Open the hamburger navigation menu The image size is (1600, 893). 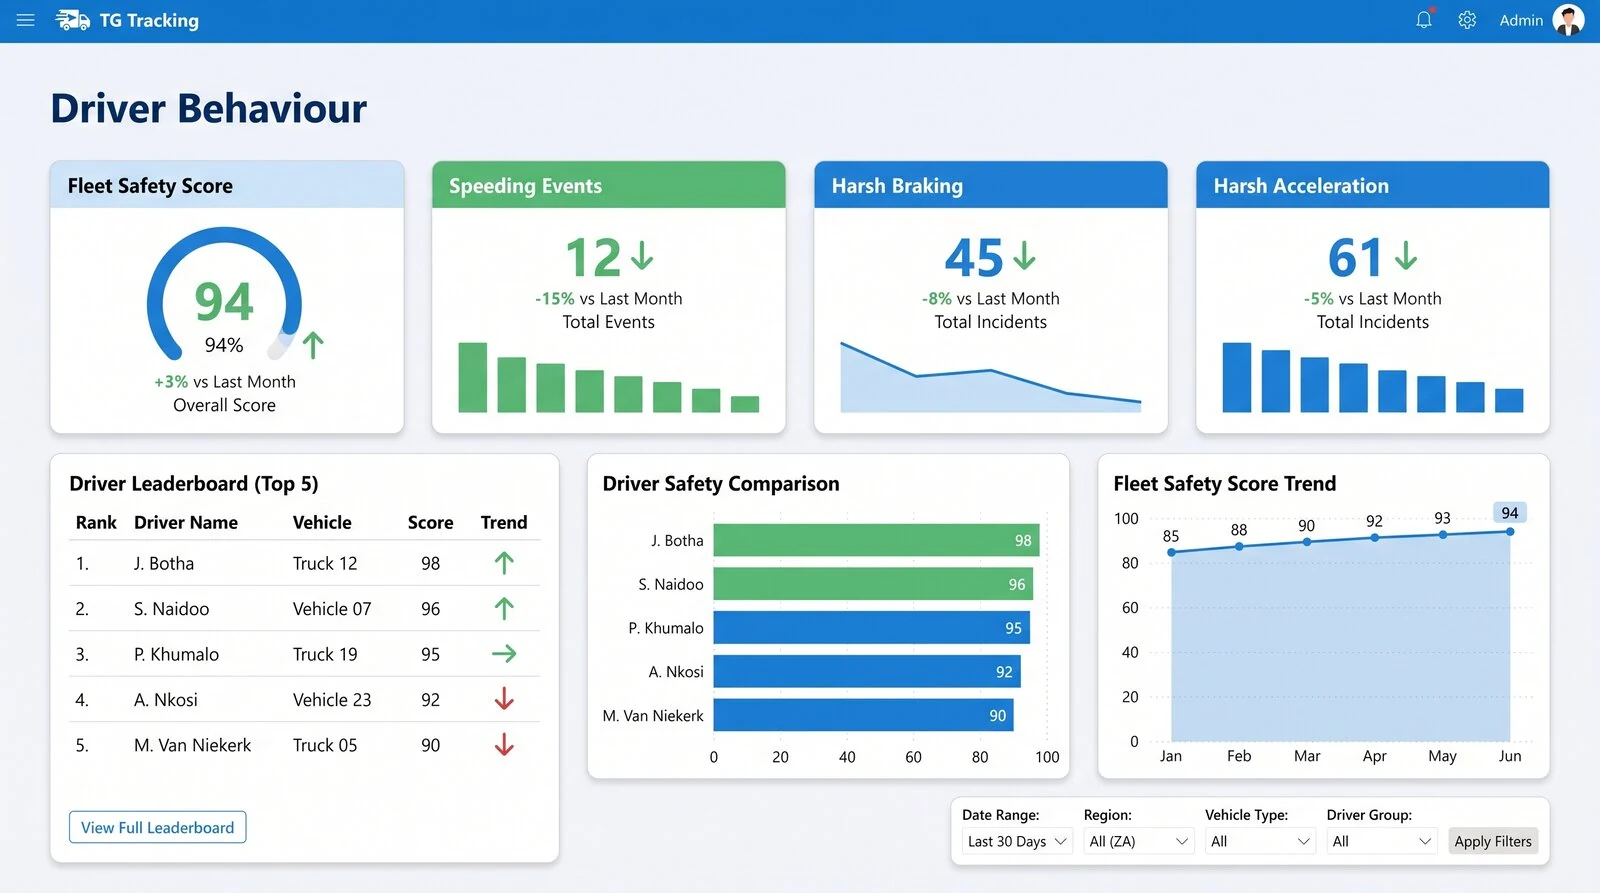click(26, 20)
